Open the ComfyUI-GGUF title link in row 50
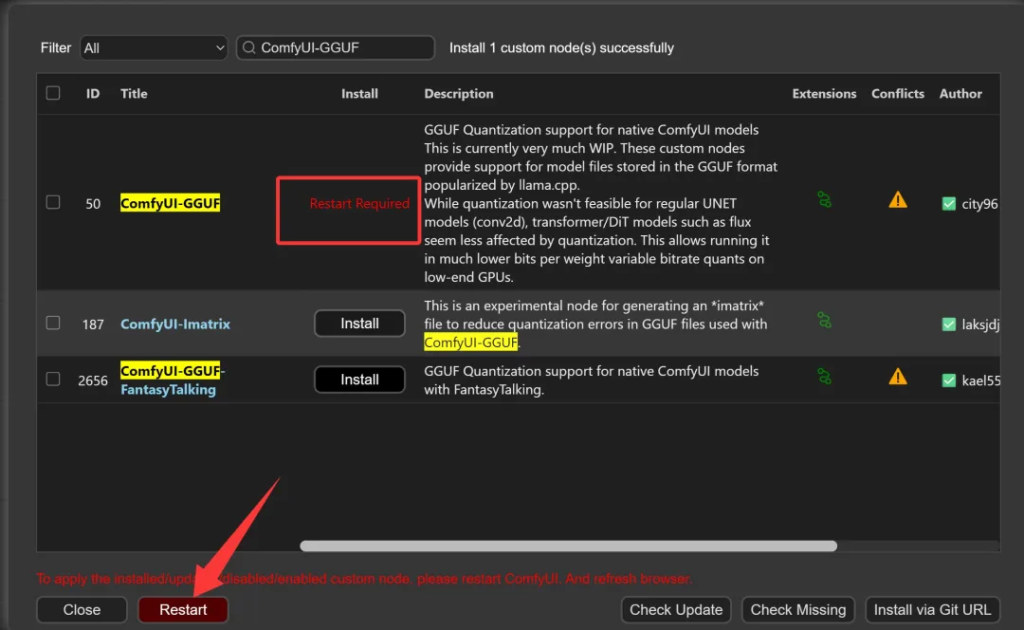 170,203
